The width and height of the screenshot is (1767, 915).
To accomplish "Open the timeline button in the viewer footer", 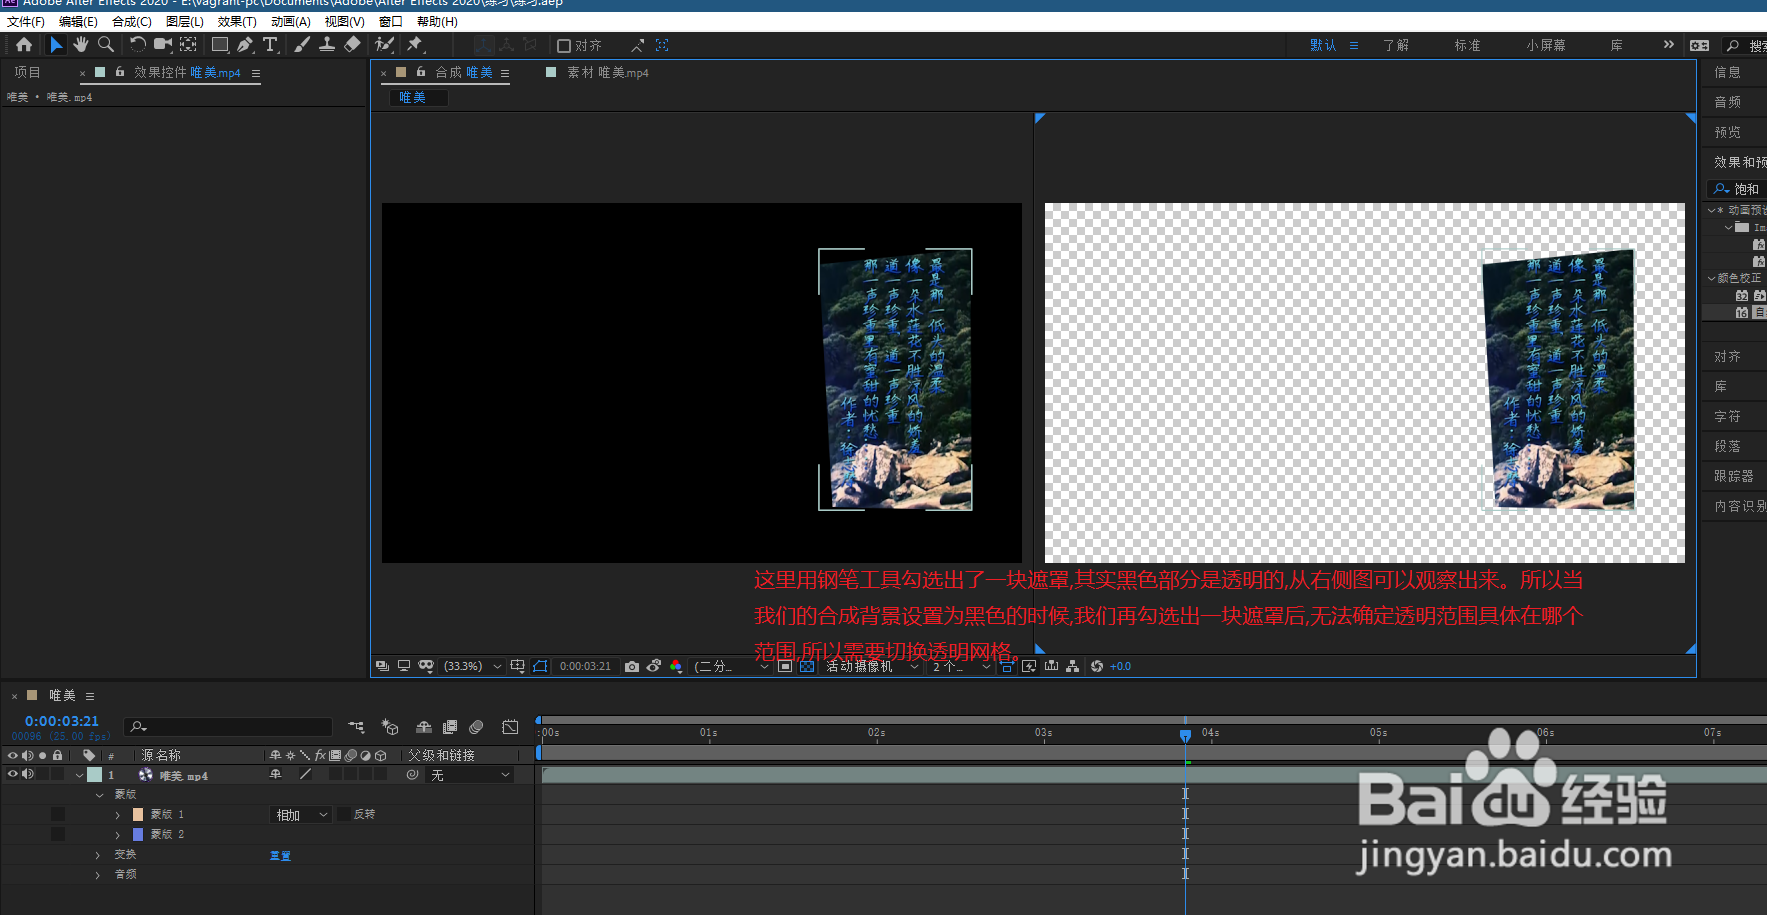I will [1051, 666].
